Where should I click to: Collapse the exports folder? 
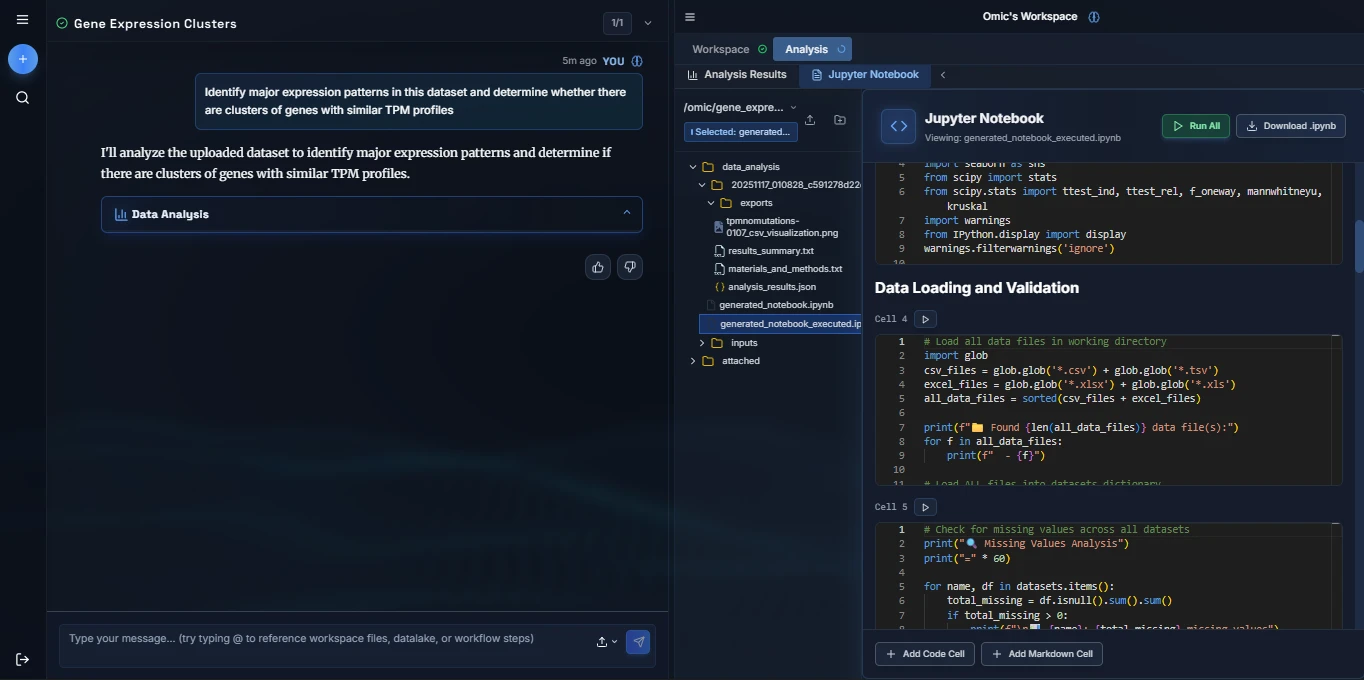click(x=711, y=203)
